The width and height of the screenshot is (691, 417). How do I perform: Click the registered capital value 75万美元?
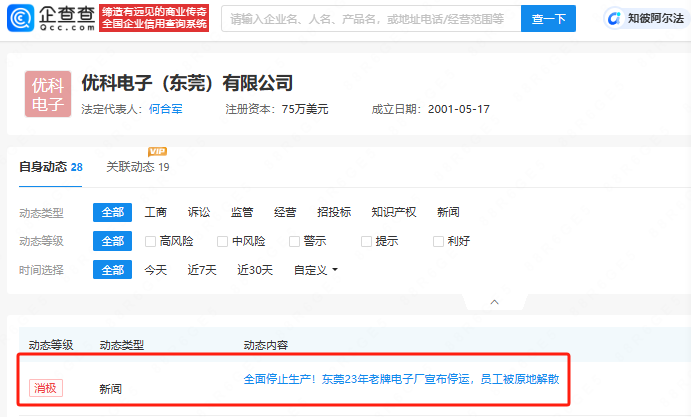305,109
